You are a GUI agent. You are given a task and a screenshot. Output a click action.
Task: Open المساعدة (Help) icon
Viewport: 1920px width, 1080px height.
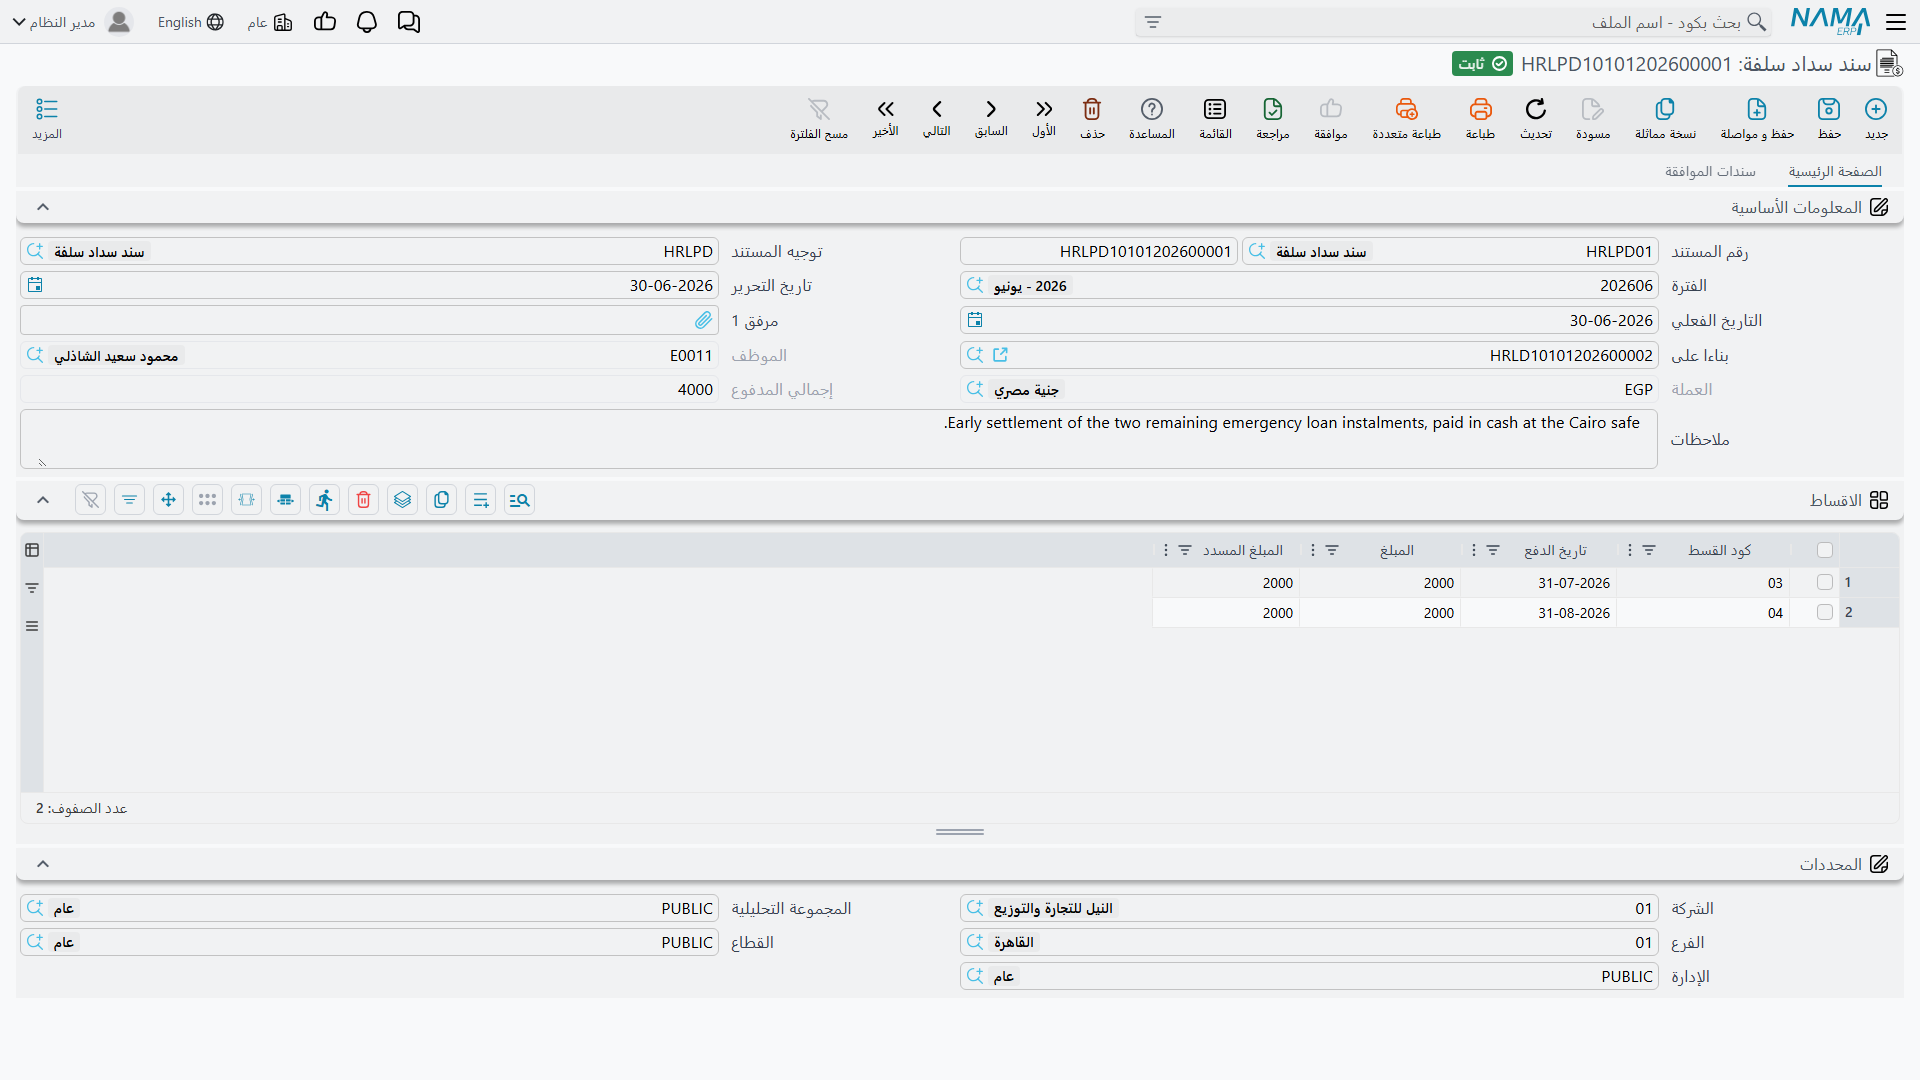[x=1152, y=109]
